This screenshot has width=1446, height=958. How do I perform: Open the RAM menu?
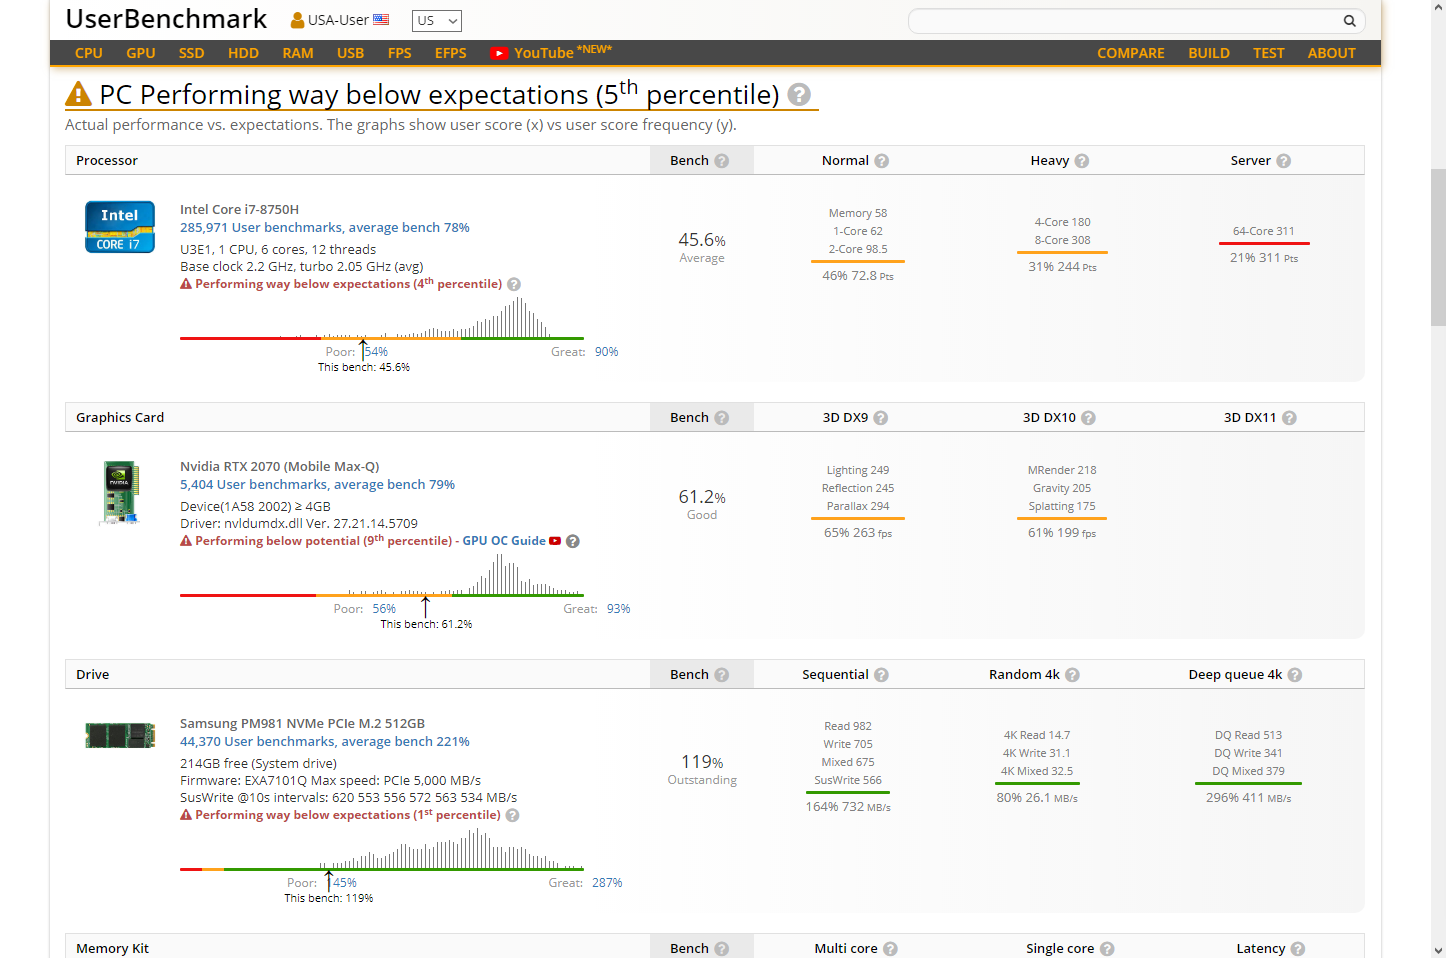pos(298,53)
